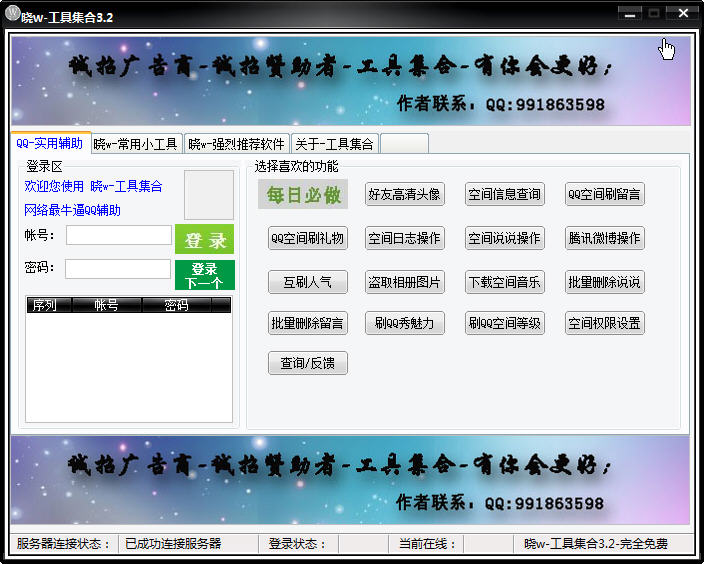Screen dimensions: 704x564
Task: Click the green 登录 button
Action: point(204,239)
